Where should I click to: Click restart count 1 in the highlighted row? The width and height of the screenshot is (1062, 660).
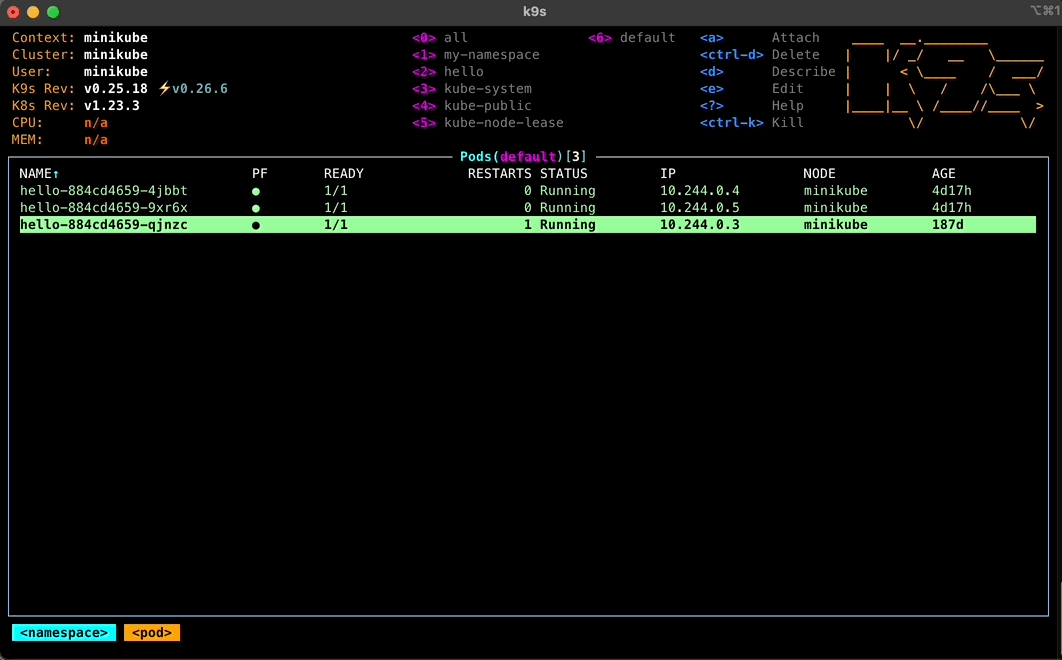coord(528,224)
